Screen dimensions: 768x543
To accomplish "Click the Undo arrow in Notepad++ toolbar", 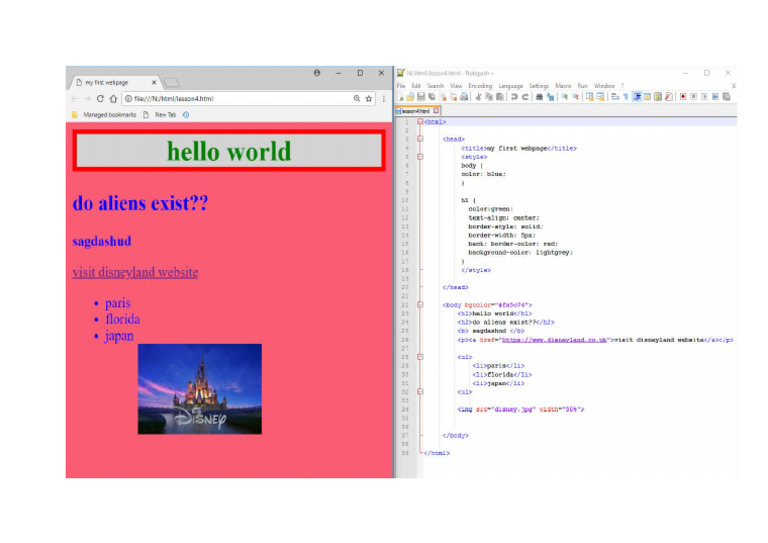I will 514,97.
